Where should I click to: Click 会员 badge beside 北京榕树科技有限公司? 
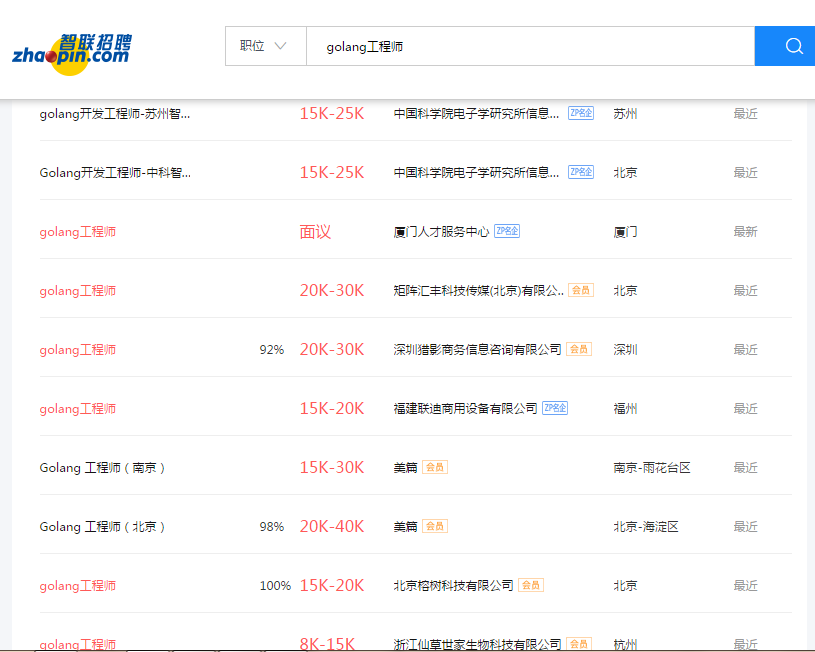531,585
